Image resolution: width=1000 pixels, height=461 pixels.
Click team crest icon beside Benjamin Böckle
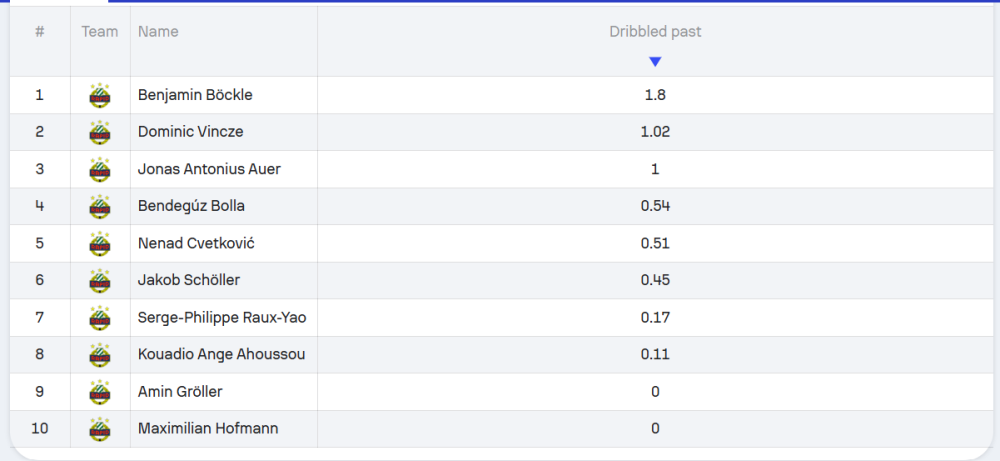click(x=100, y=96)
